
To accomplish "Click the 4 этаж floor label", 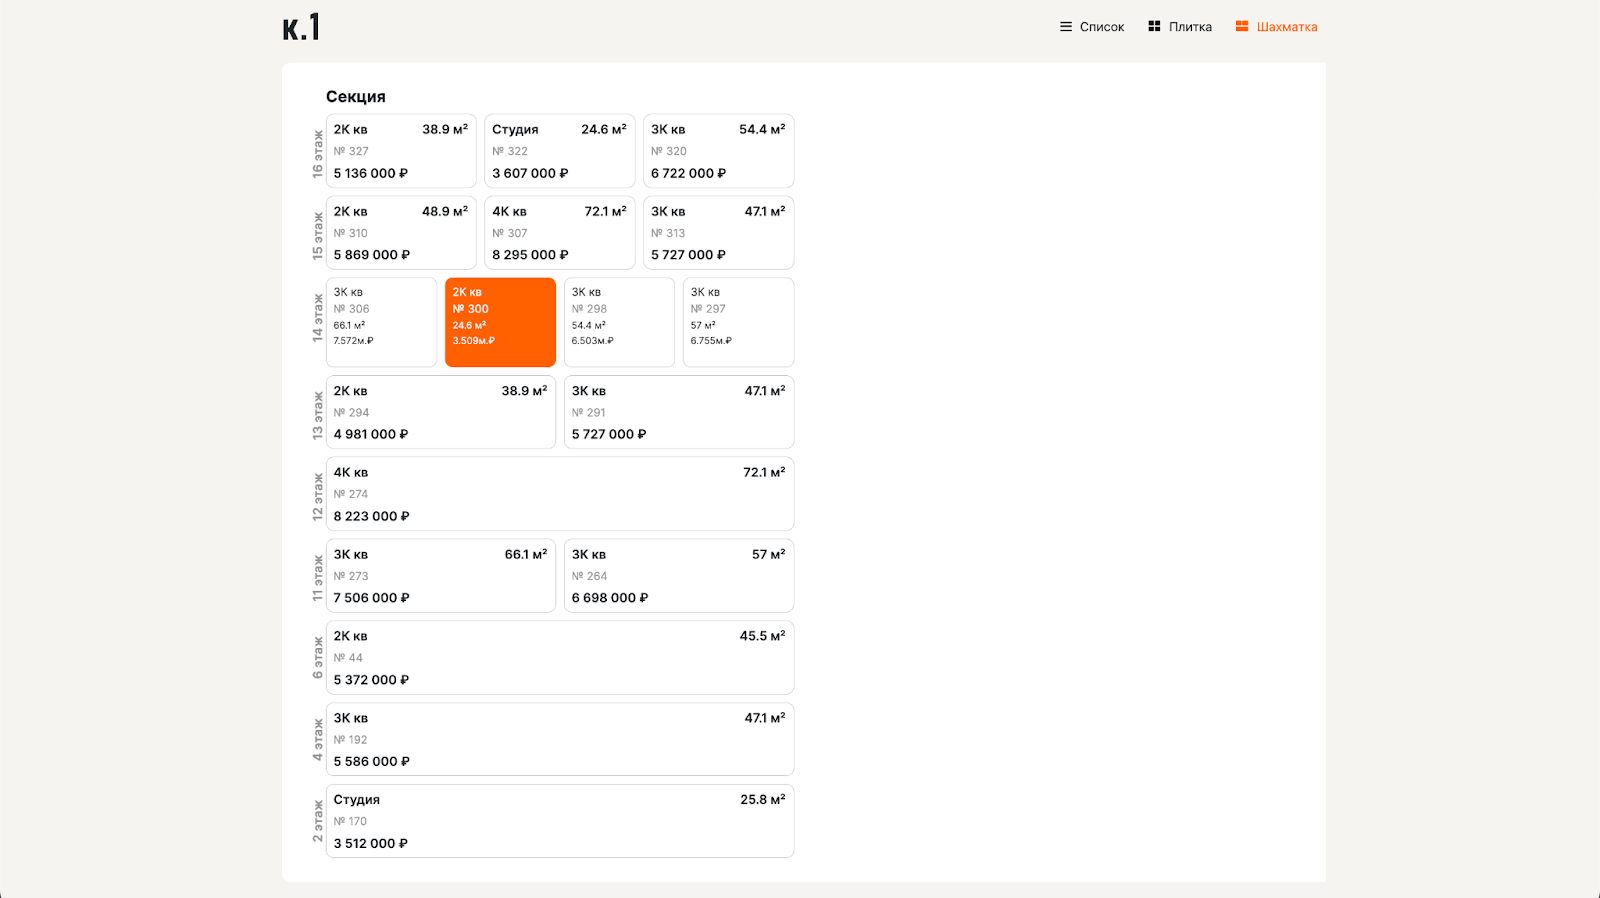I will 317,740.
